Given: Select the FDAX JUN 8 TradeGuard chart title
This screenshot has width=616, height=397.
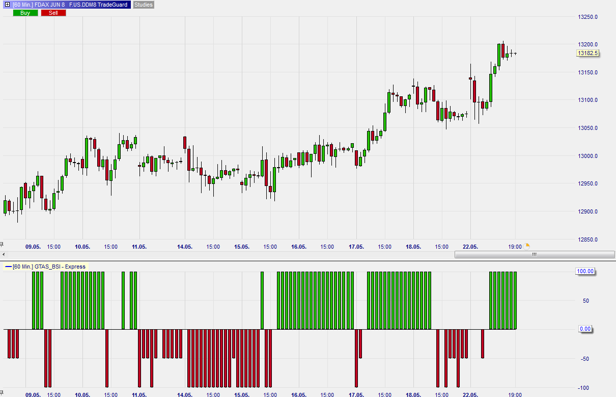Looking at the screenshot, I should [70, 5].
